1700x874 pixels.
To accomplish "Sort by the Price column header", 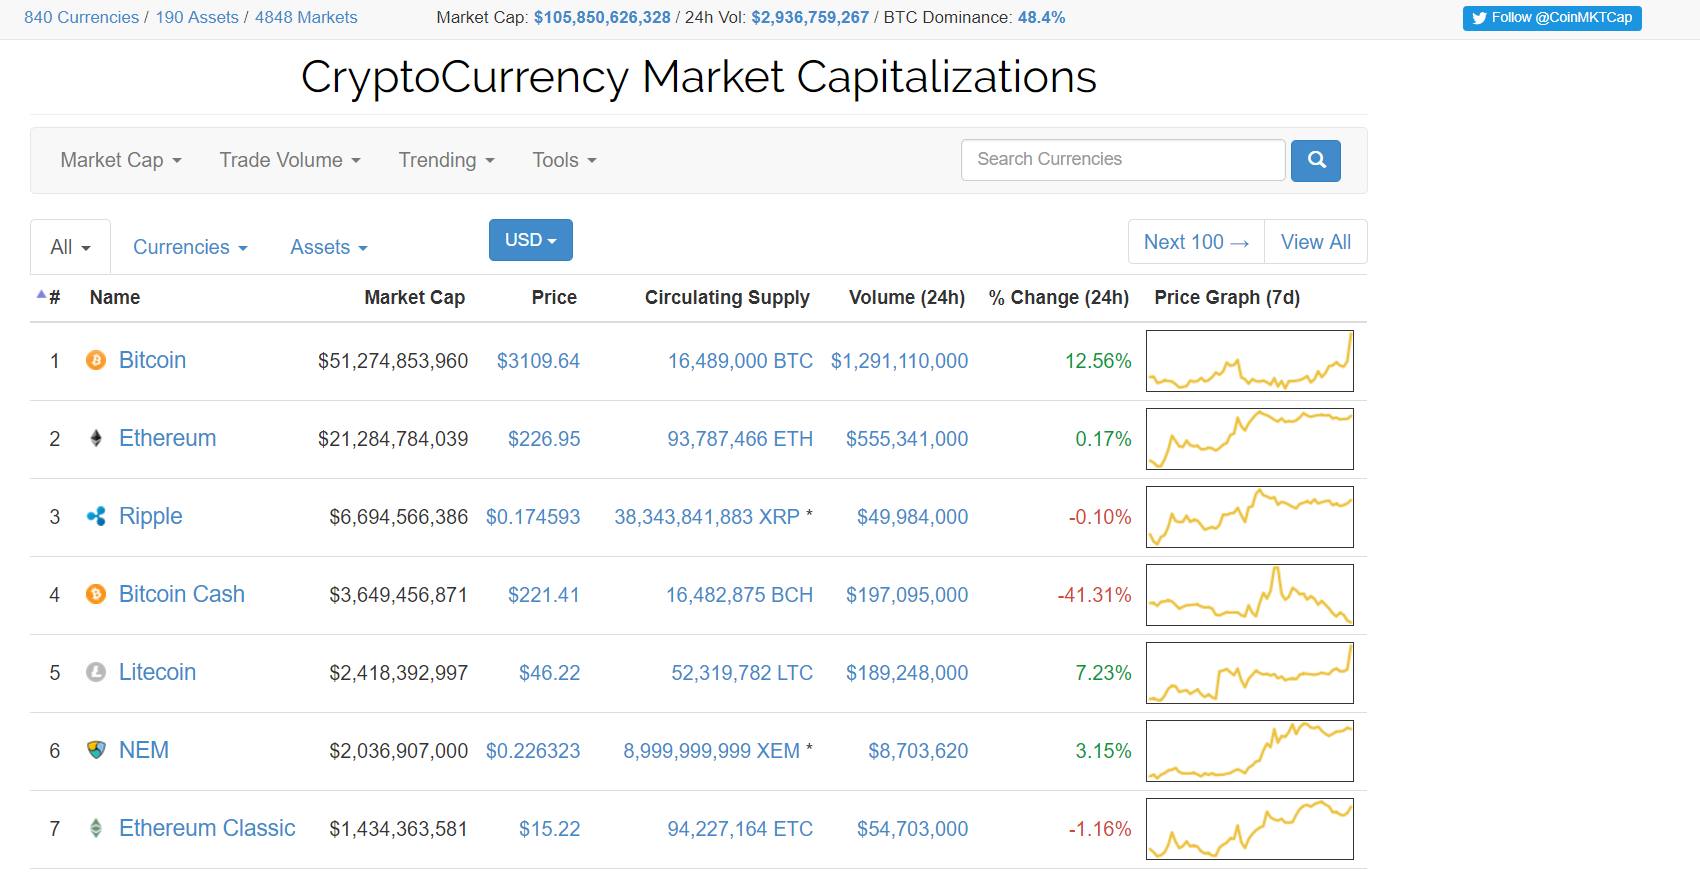I will [554, 297].
